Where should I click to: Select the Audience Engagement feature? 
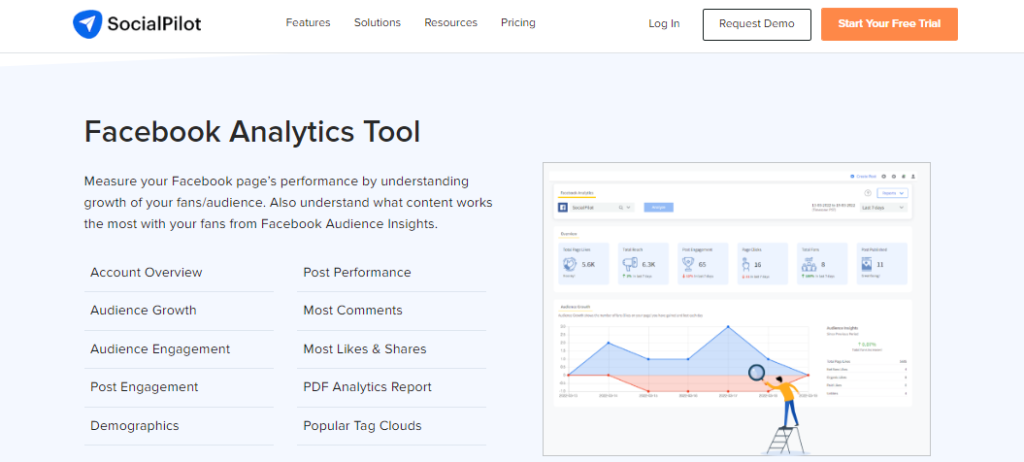point(160,349)
